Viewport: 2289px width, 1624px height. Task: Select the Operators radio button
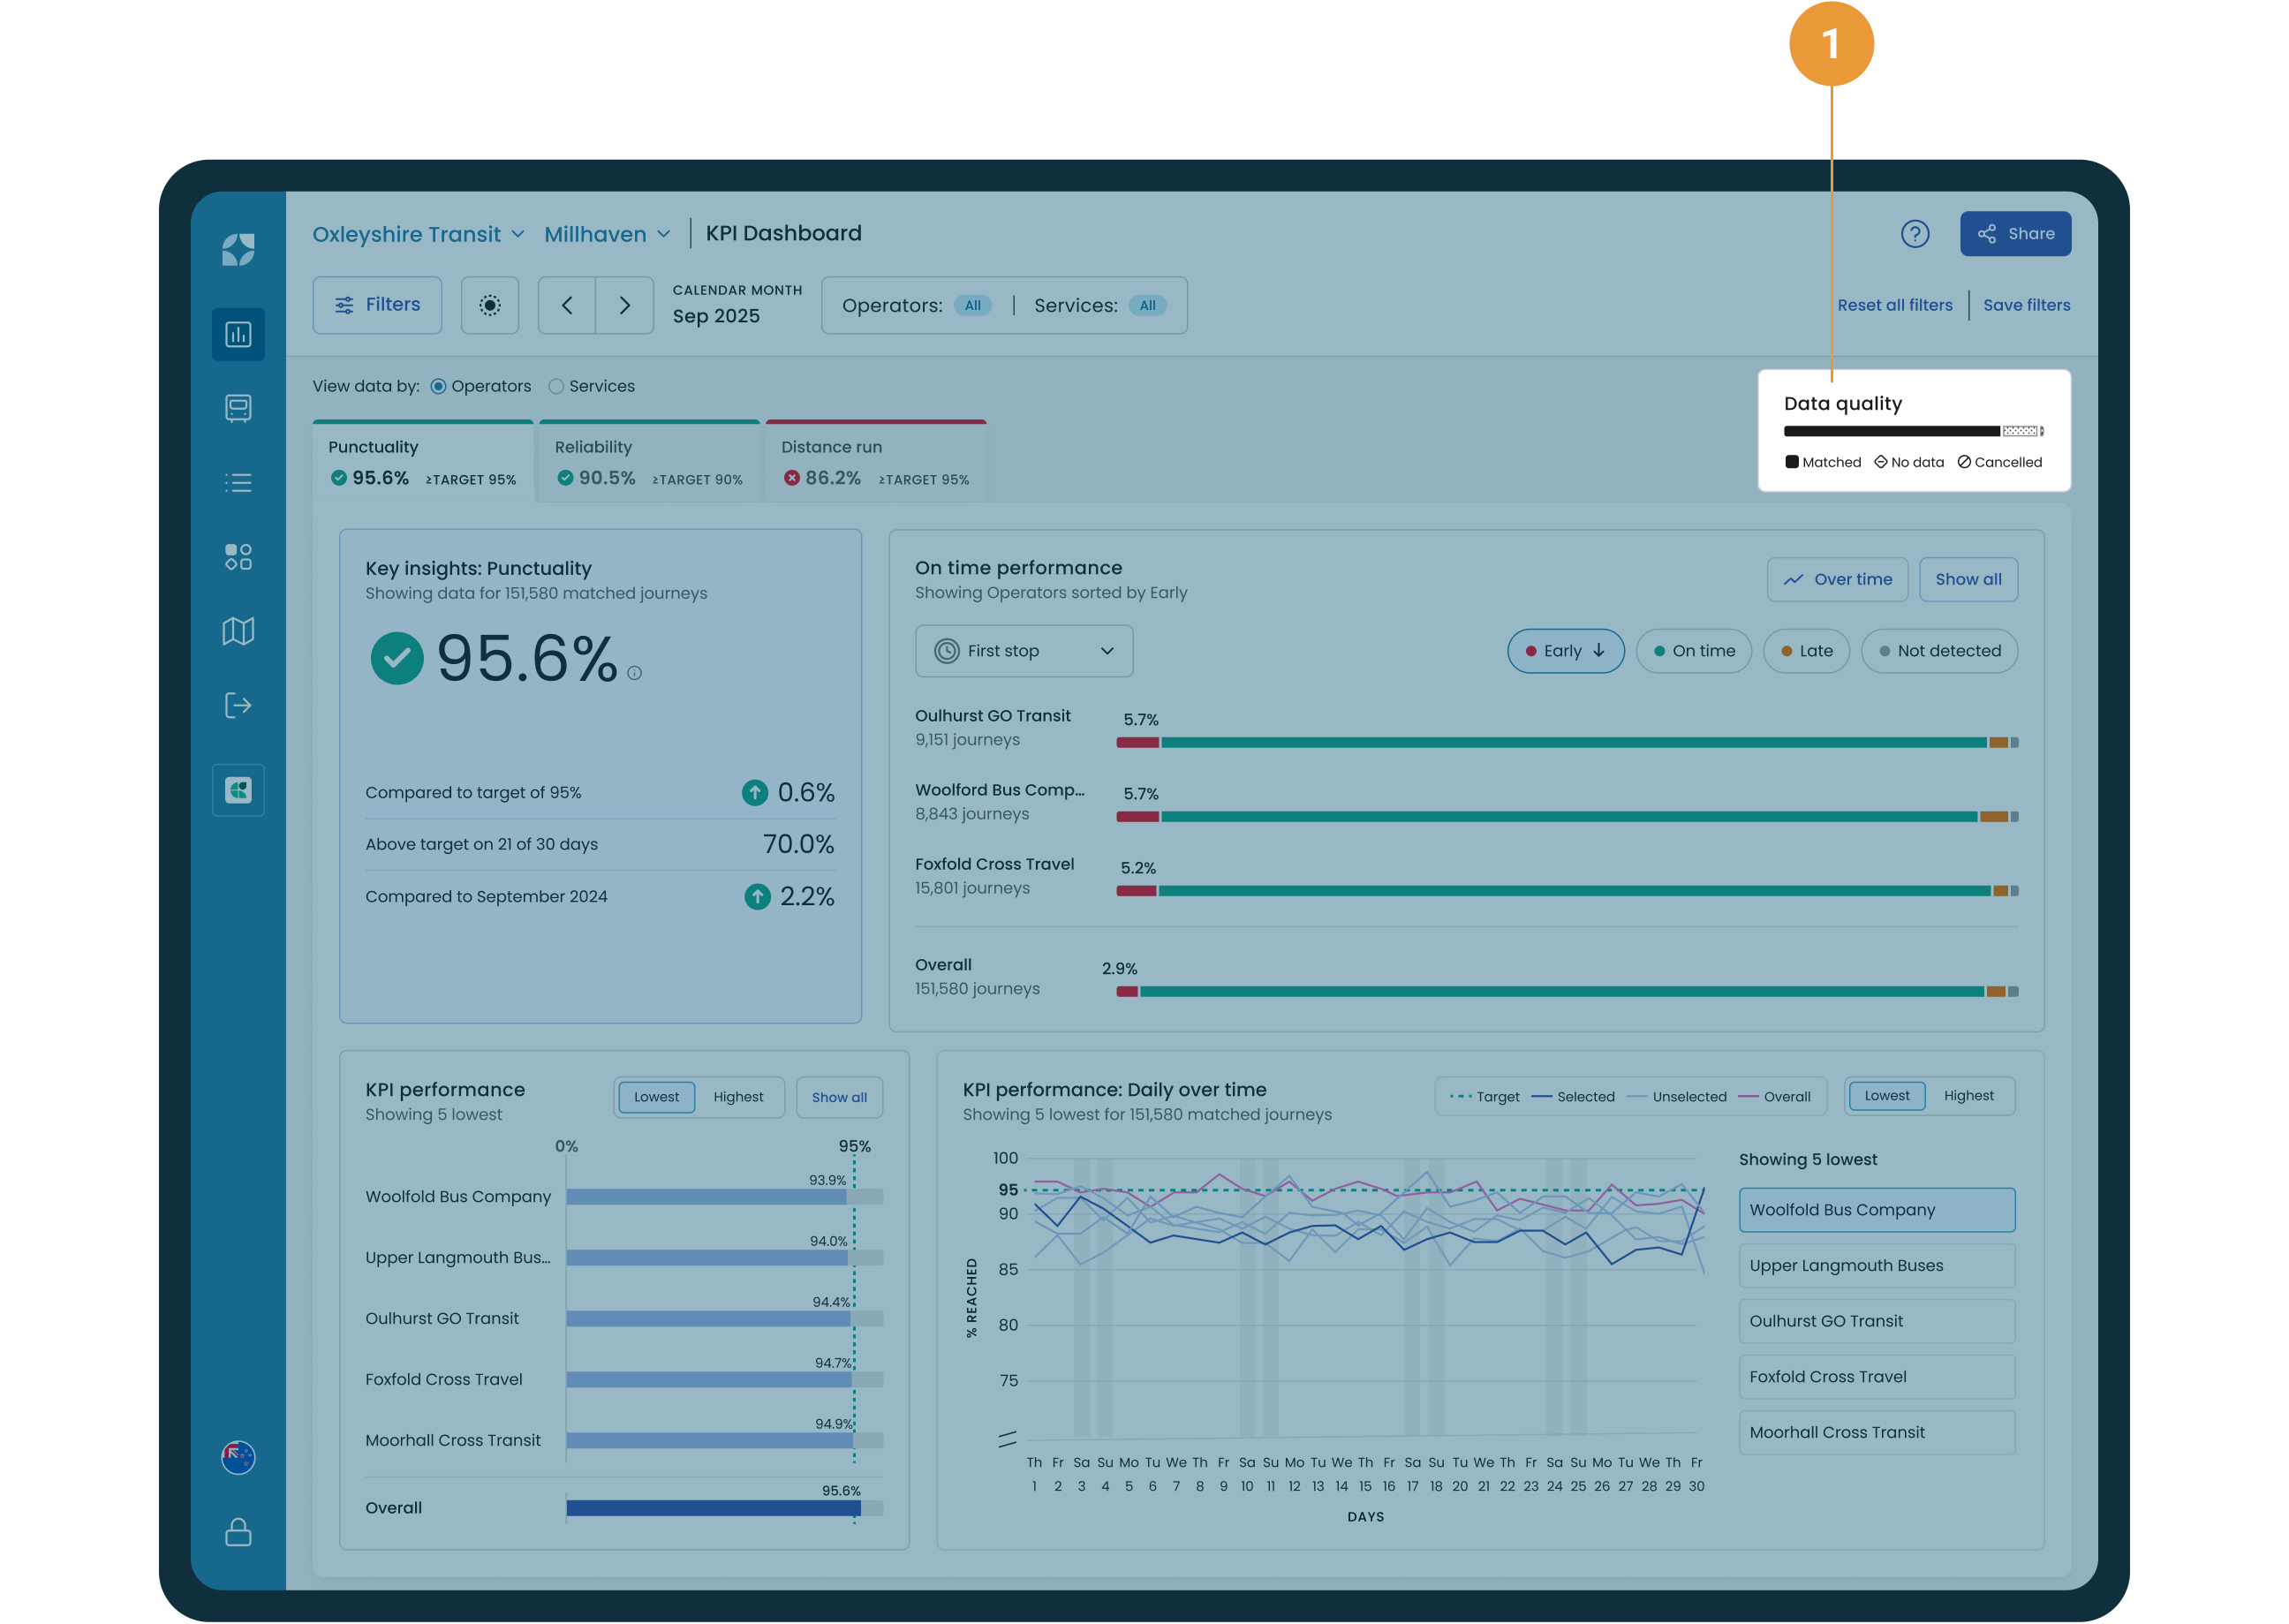coord(438,387)
